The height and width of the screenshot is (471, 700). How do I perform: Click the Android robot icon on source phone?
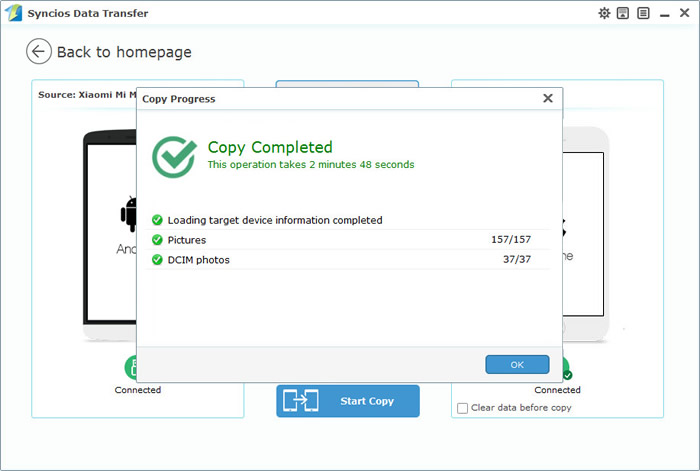(x=129, y=214)
